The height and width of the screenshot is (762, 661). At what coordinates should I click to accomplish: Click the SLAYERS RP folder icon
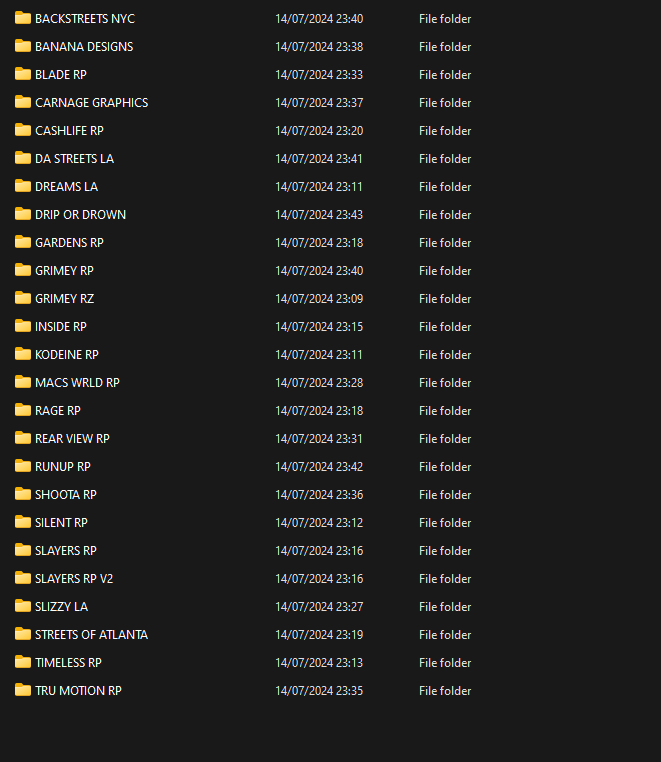pos(23,551)
